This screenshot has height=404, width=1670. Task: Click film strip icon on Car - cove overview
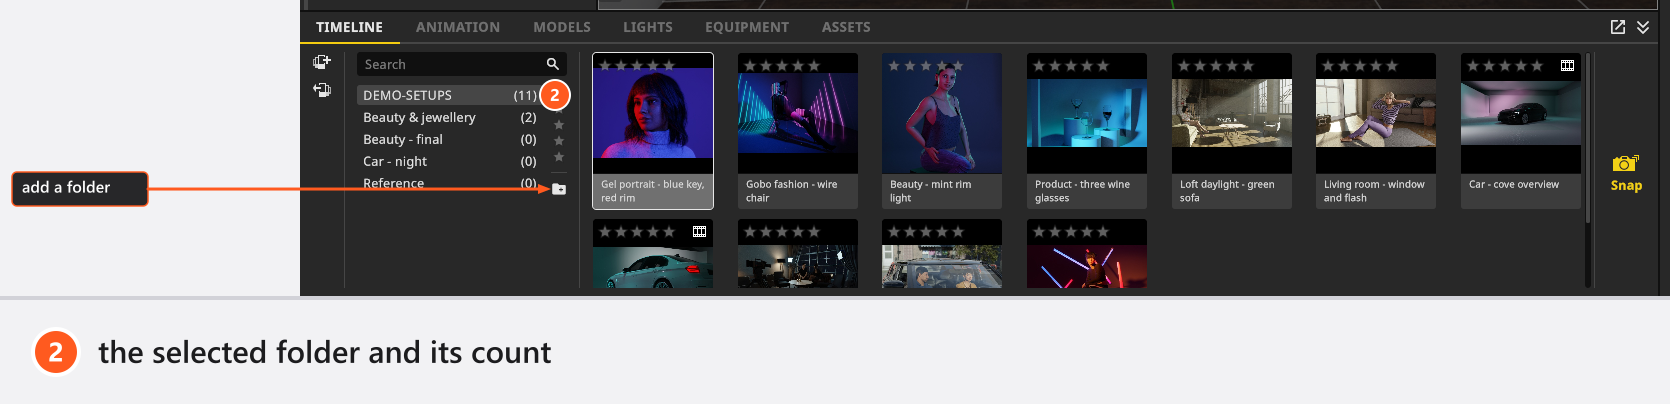pos(1567,66)
